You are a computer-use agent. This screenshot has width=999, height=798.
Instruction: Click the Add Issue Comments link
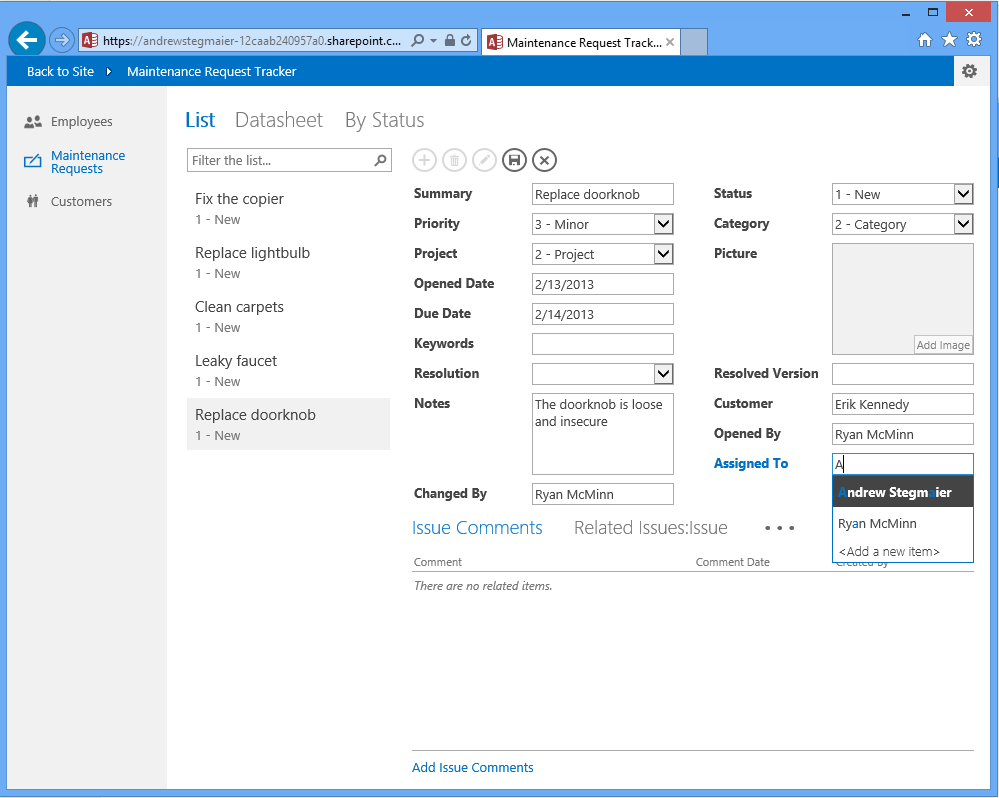[472, 768]
